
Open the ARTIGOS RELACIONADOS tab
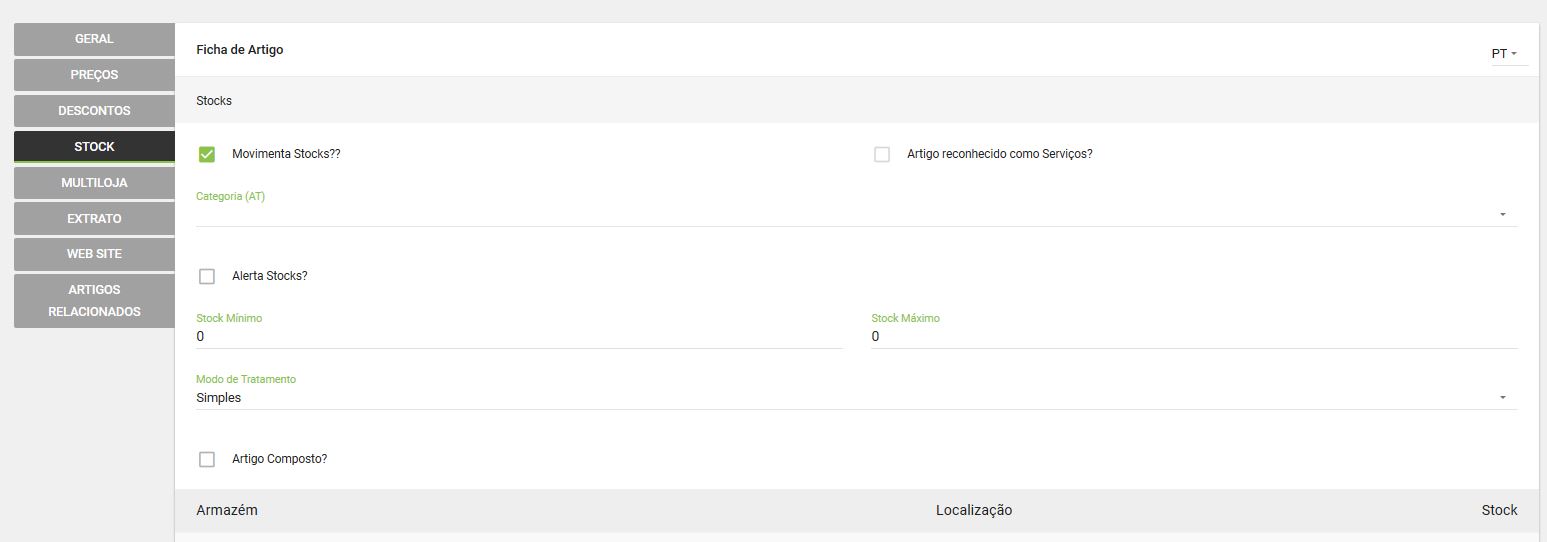(x=94, y=301)
